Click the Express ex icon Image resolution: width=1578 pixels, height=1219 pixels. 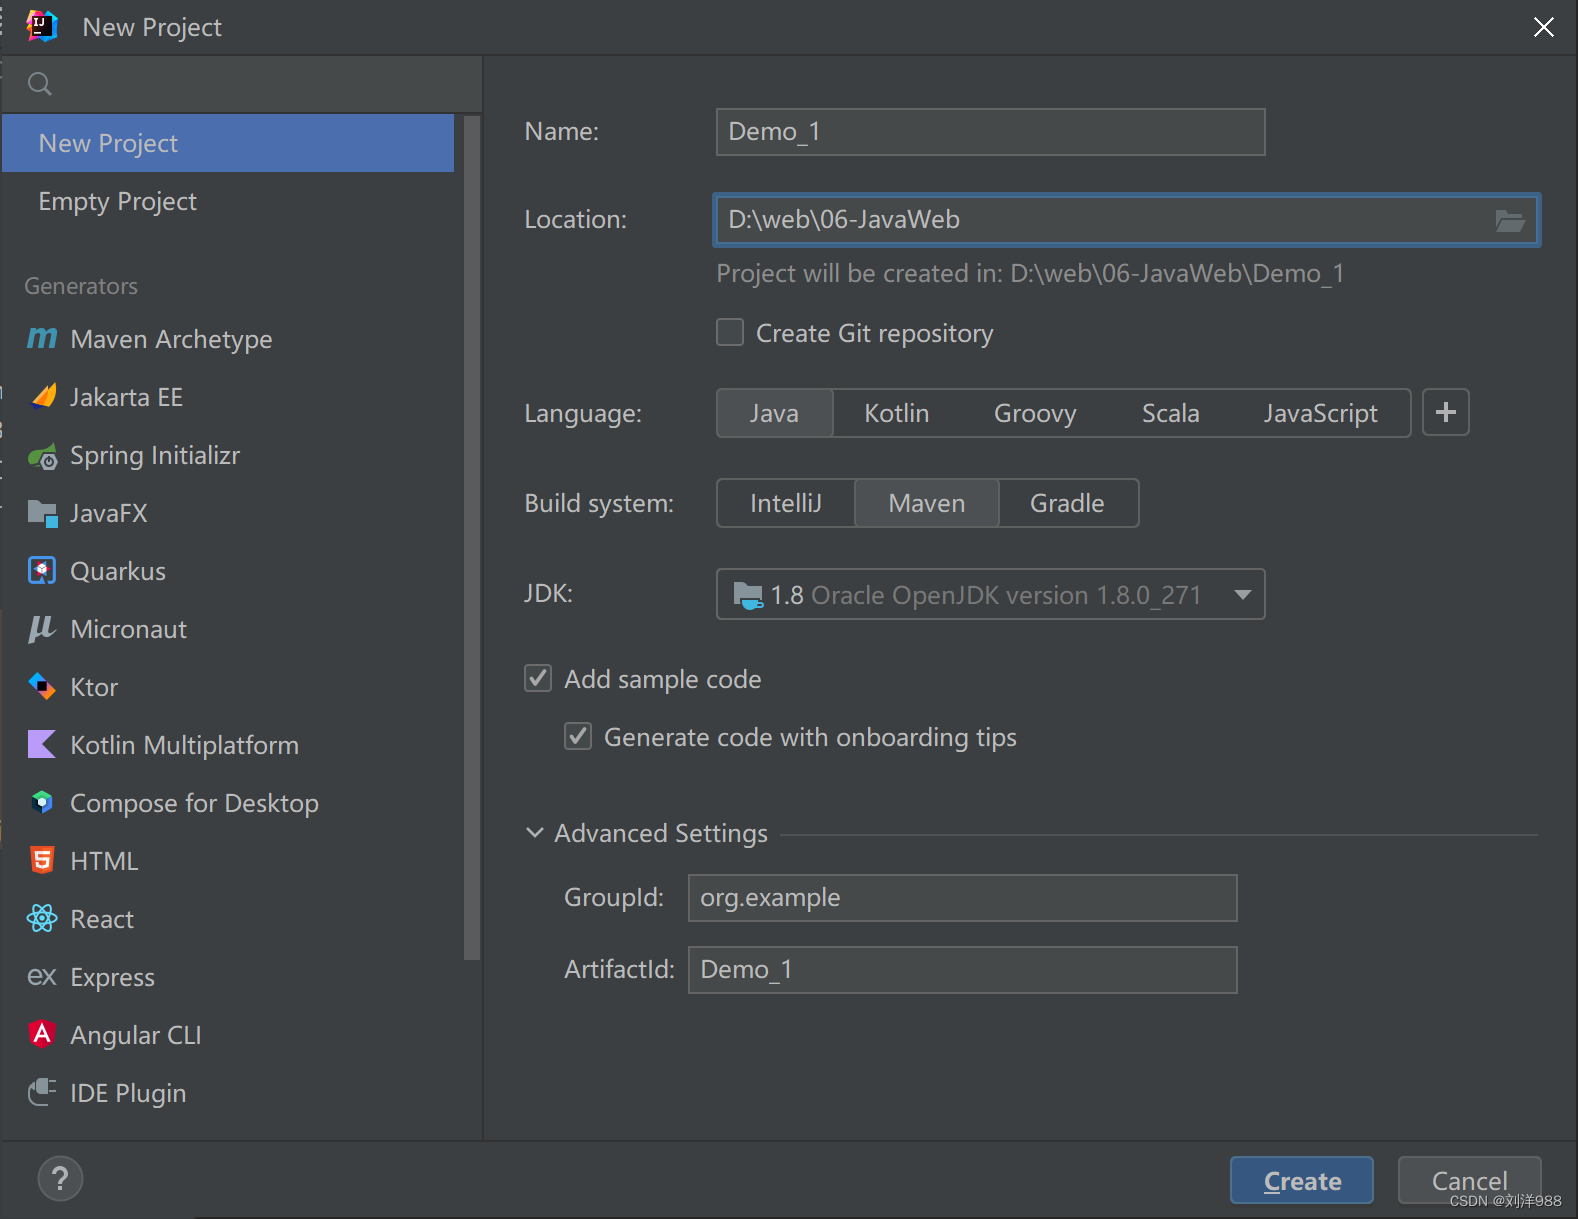point(42,977)
